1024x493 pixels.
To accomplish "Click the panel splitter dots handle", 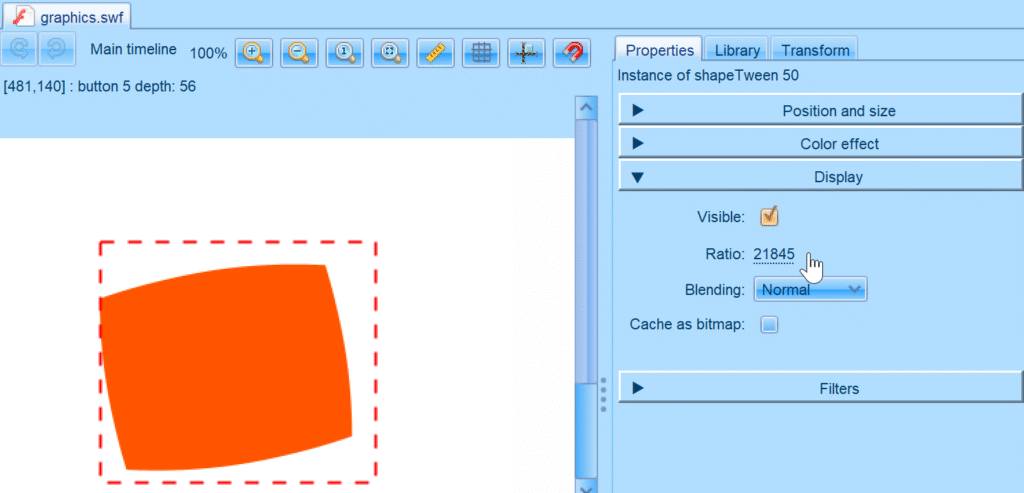I will [x=603, y=394].
